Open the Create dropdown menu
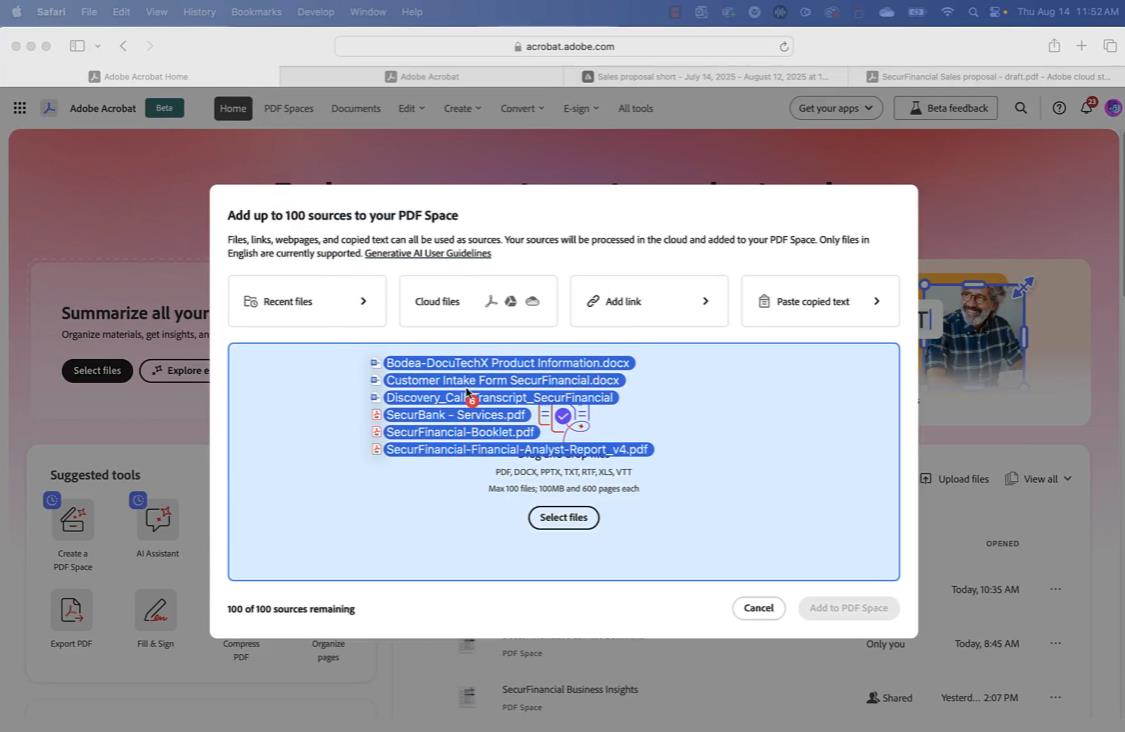1125x732 pixels. pos(463,108)
